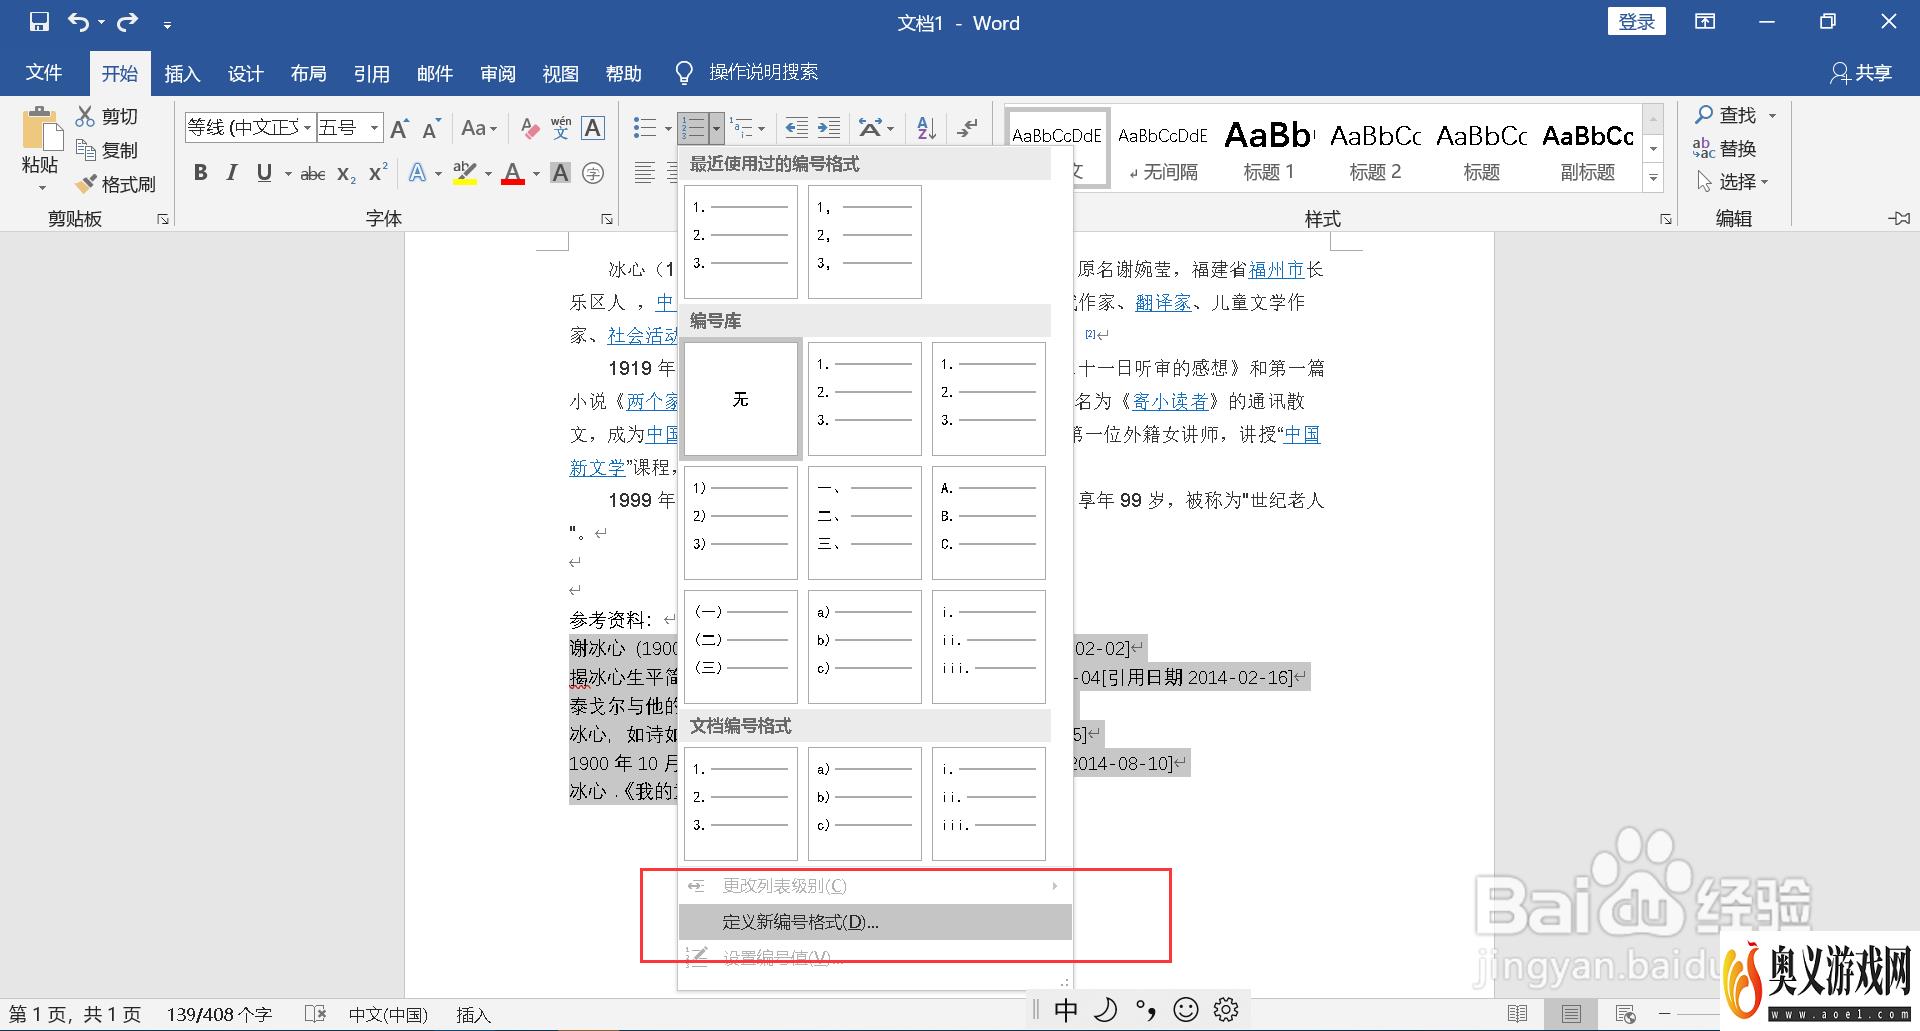Viewport: 1920px width, 1031px height.
Task: Redo the last action
Action: 128,22
